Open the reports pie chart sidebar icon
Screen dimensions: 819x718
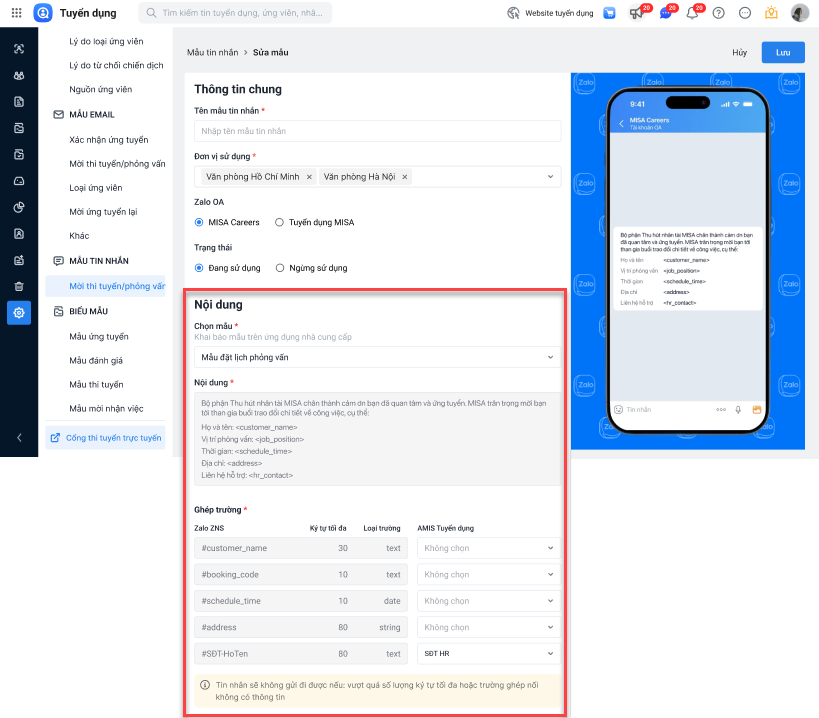(19, 207)
